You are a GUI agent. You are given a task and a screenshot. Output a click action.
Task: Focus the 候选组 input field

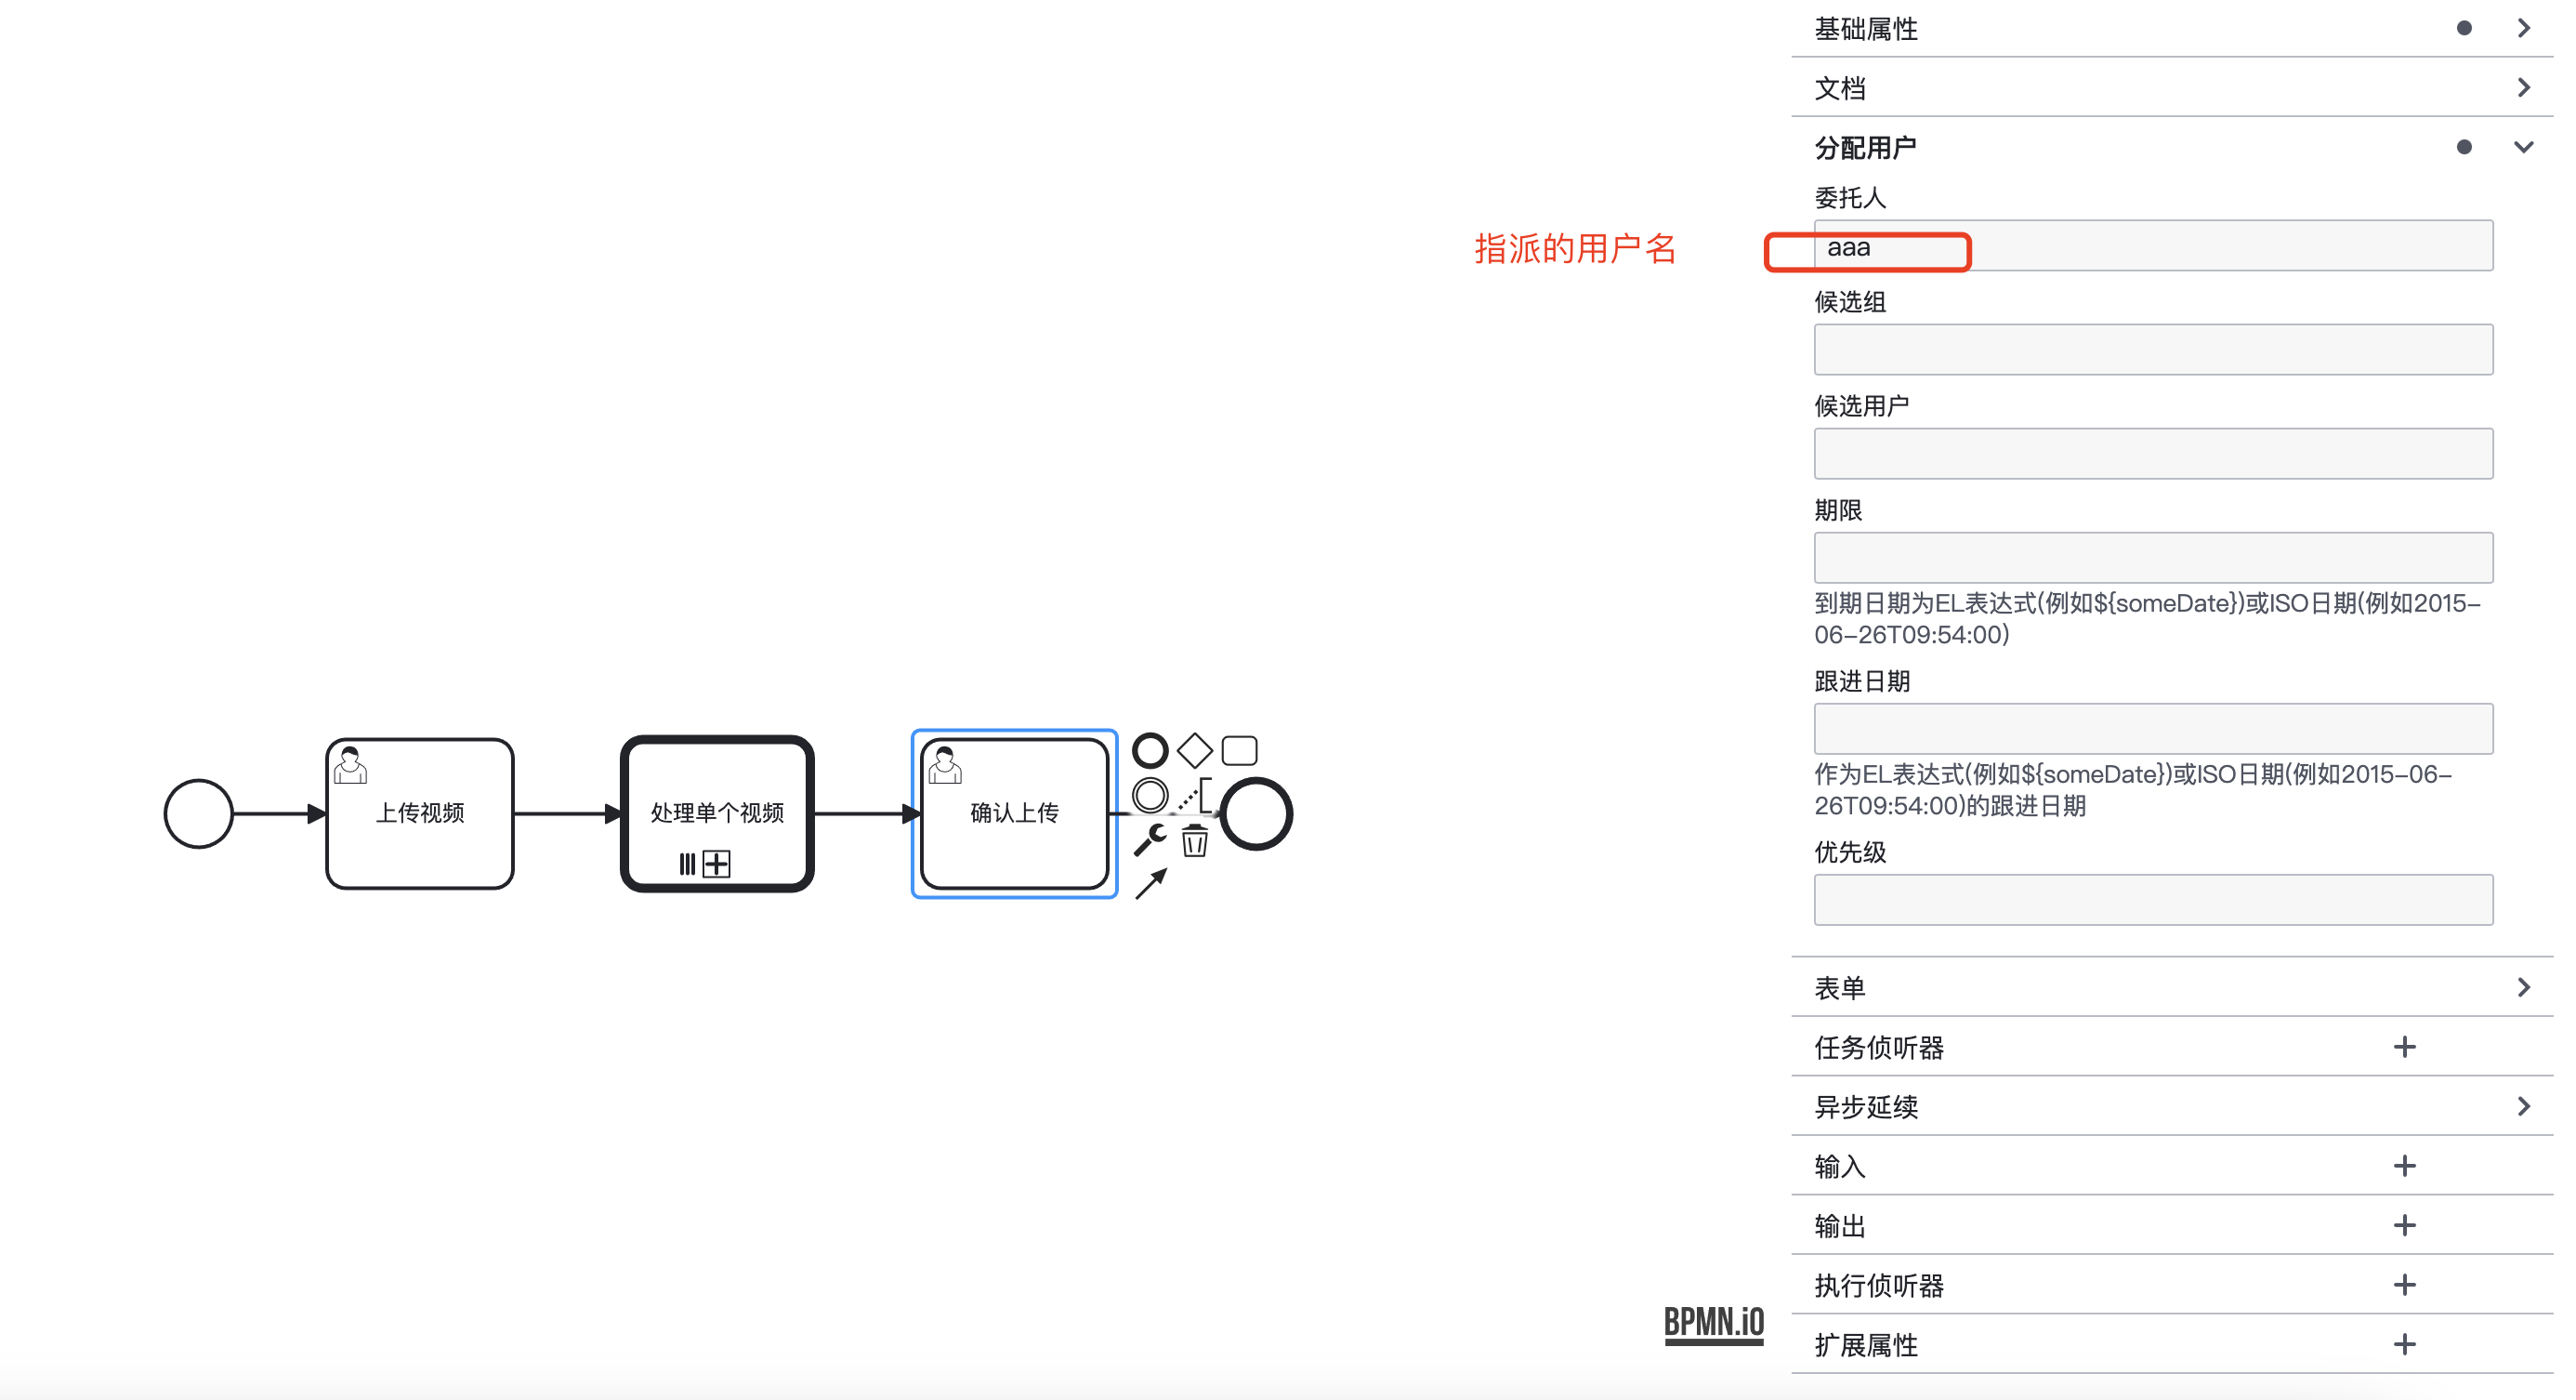(2153, 350)
